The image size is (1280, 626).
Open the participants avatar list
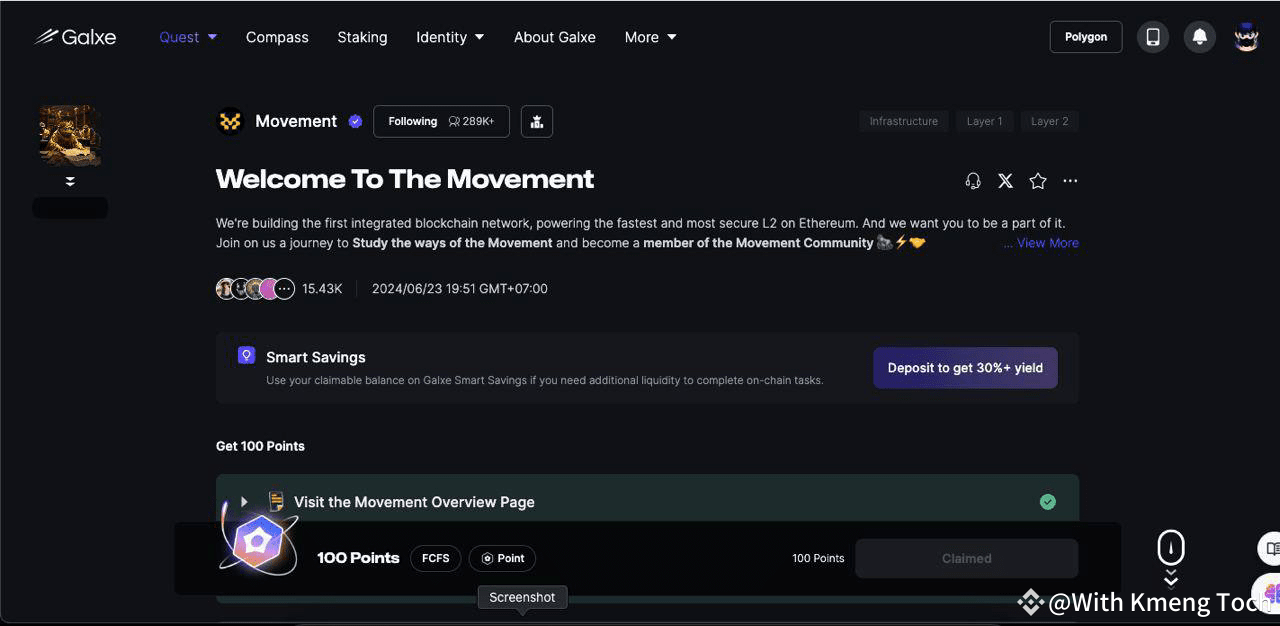click(256, 289)
